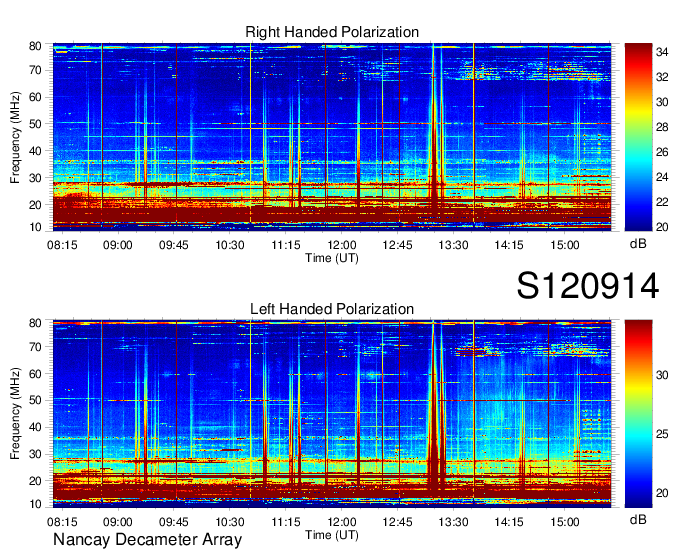Click 15:00 tick under Left Handed plot

click(x=565, y=522)
